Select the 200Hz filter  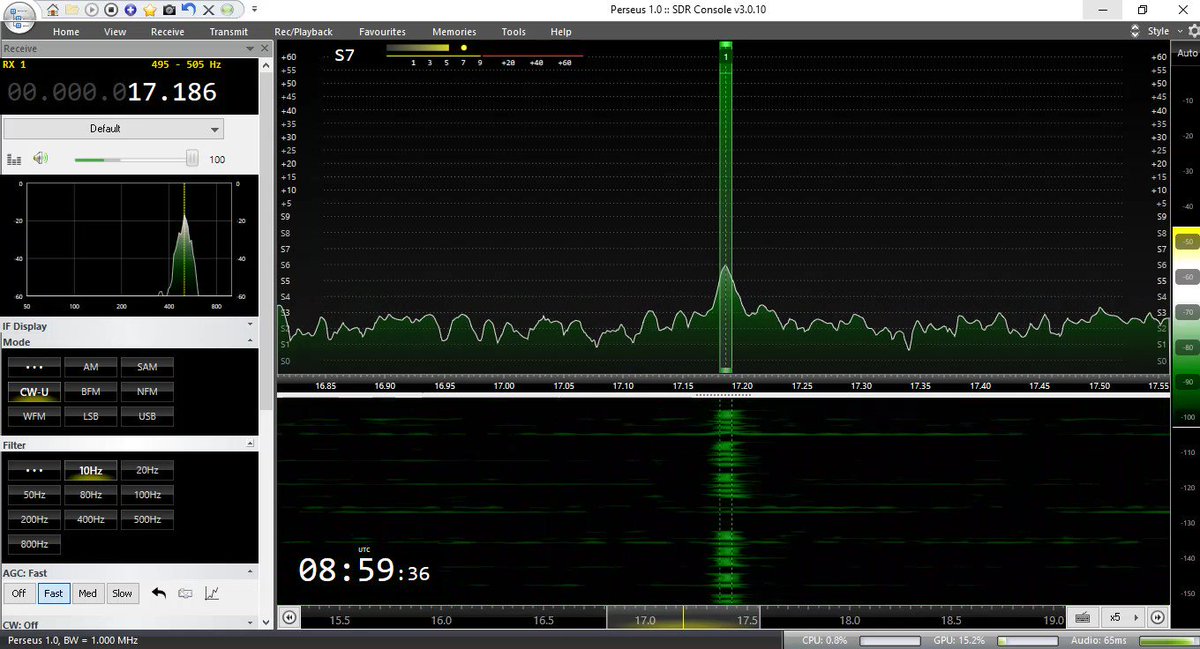[34, 520]
